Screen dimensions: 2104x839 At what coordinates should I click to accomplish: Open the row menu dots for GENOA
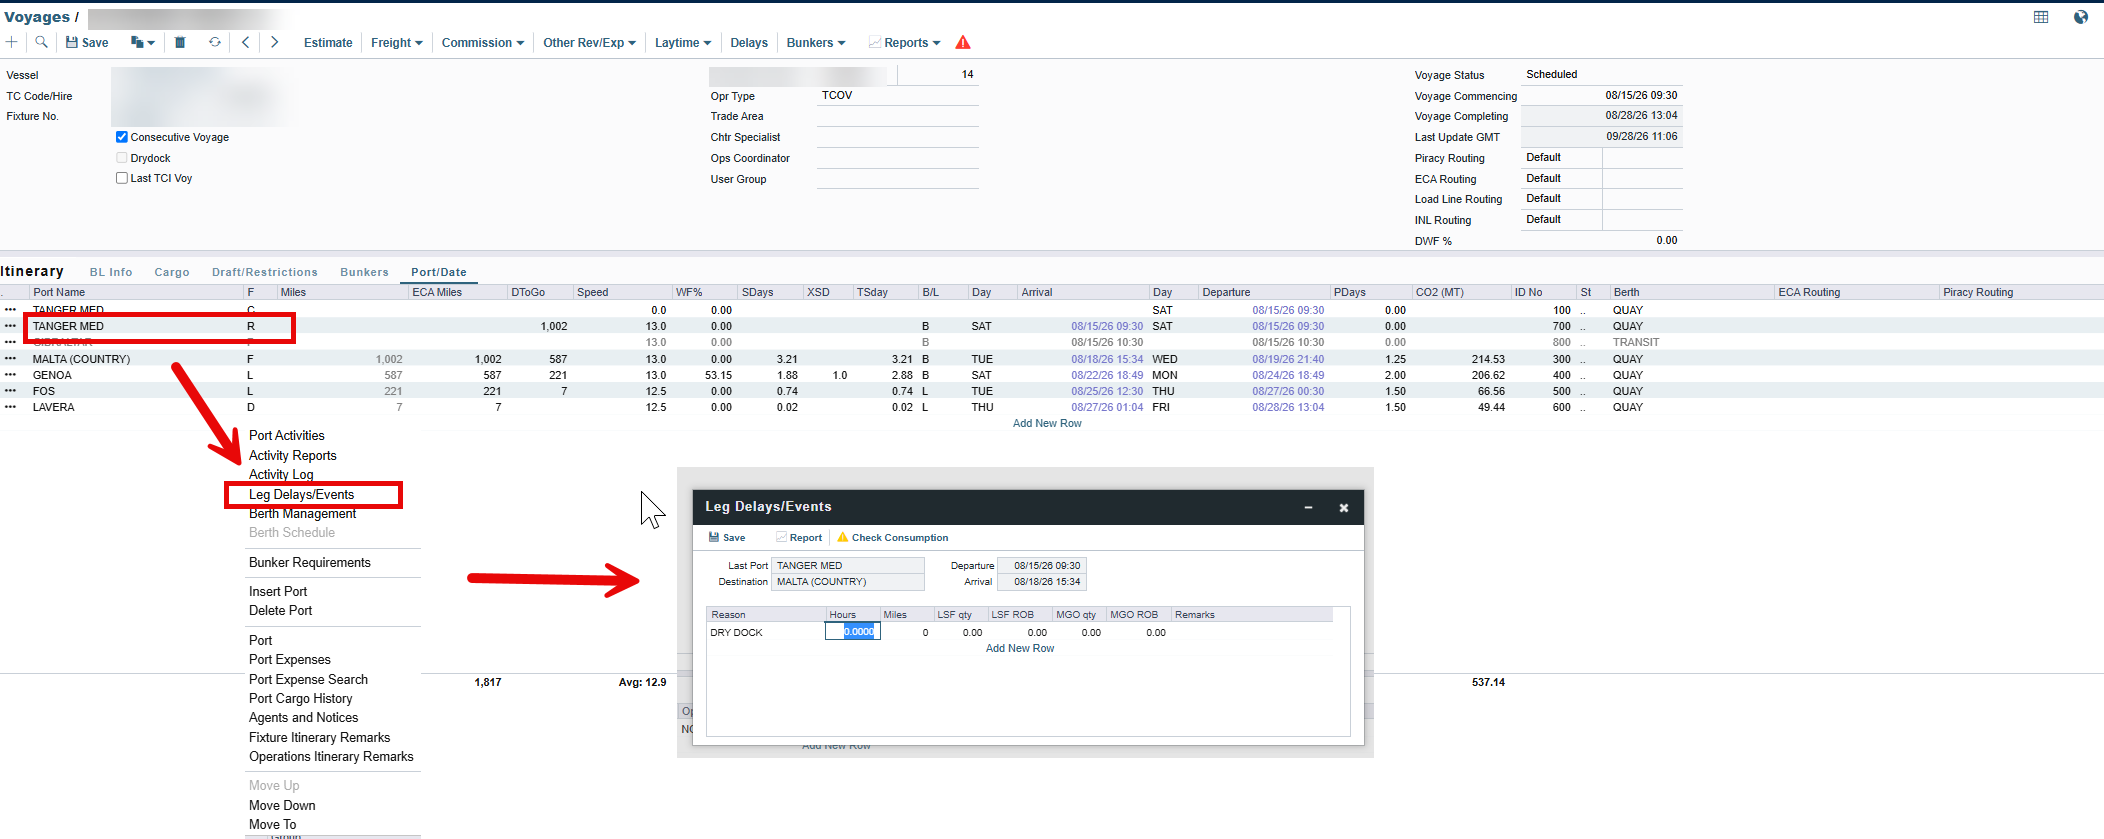tap(10, 375)
